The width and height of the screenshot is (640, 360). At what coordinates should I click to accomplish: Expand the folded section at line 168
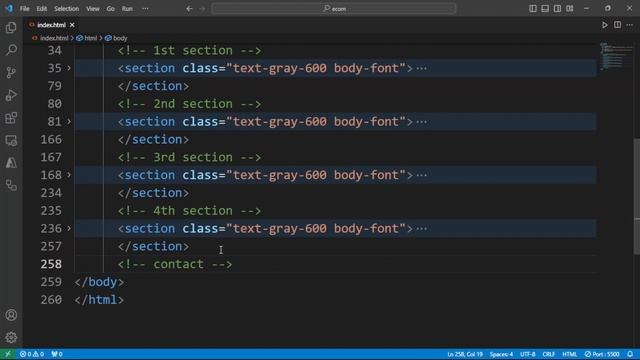pos(69,175)
